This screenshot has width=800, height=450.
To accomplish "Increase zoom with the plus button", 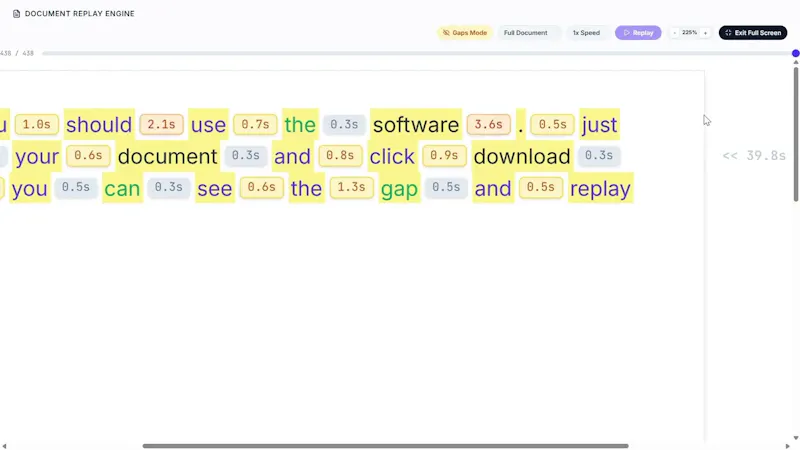I will tap(705, 33).
